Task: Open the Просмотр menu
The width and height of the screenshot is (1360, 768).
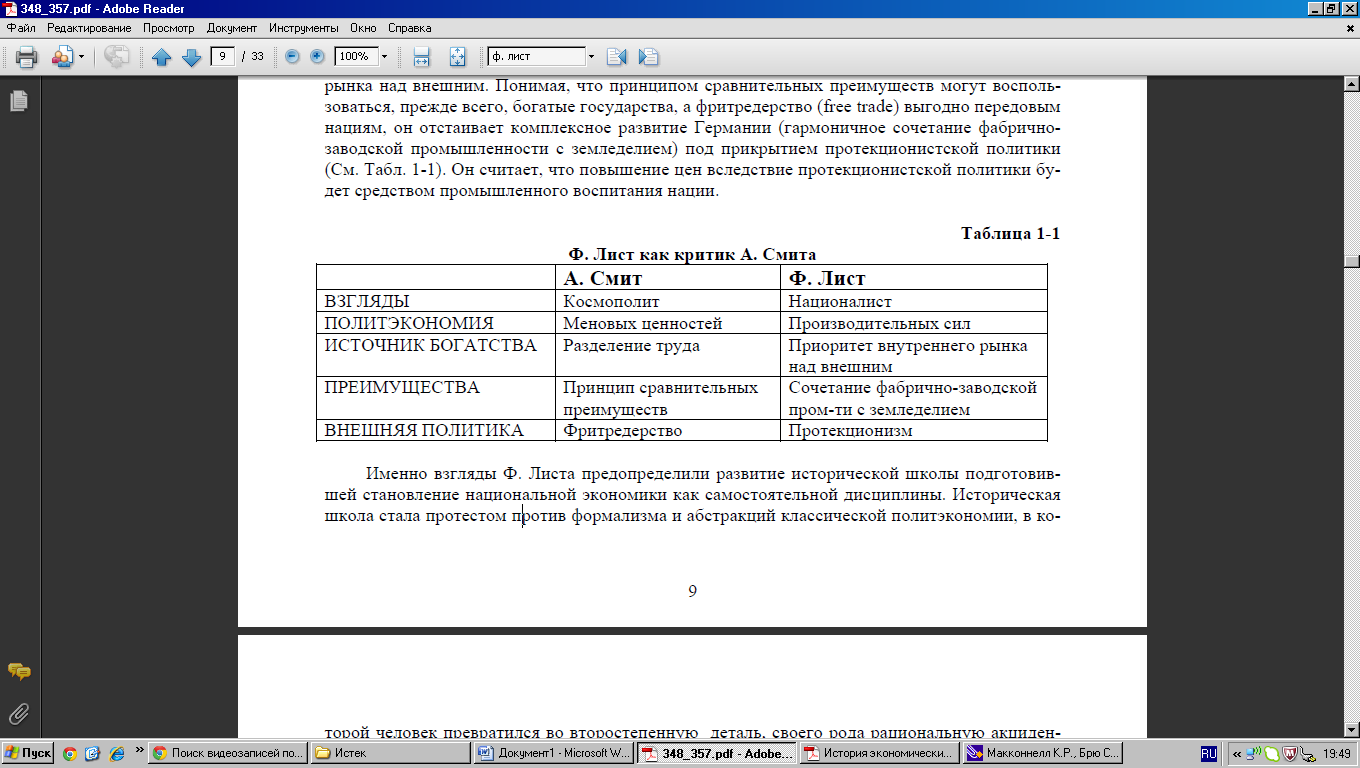Action: [168, 28]
